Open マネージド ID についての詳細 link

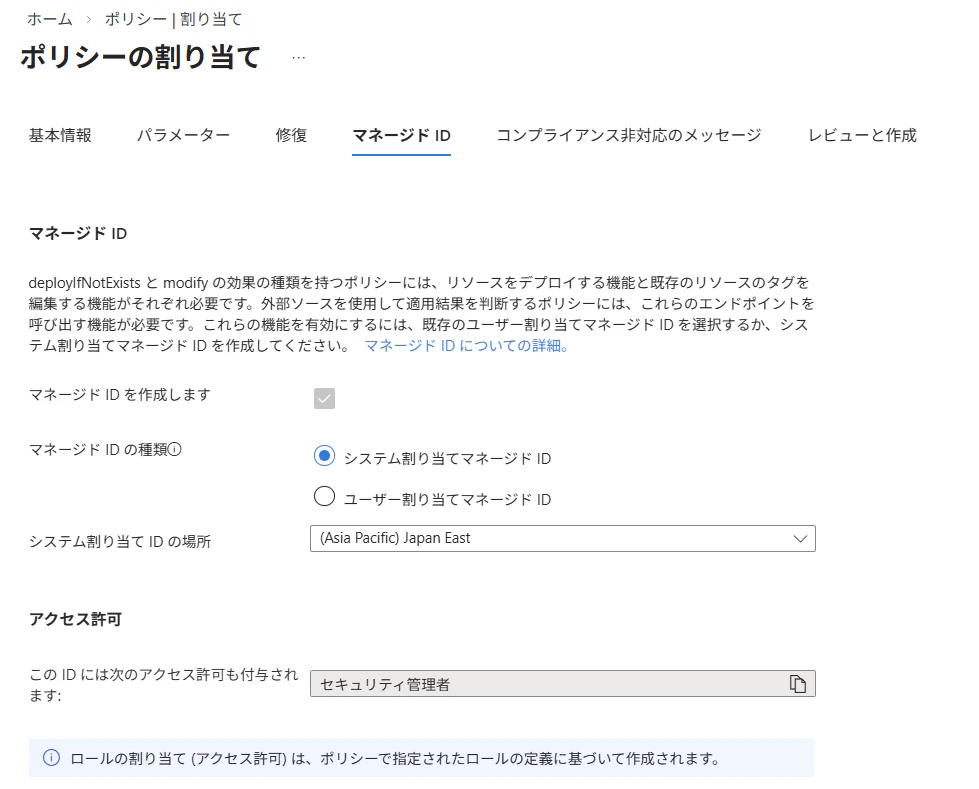pos(466,345)
